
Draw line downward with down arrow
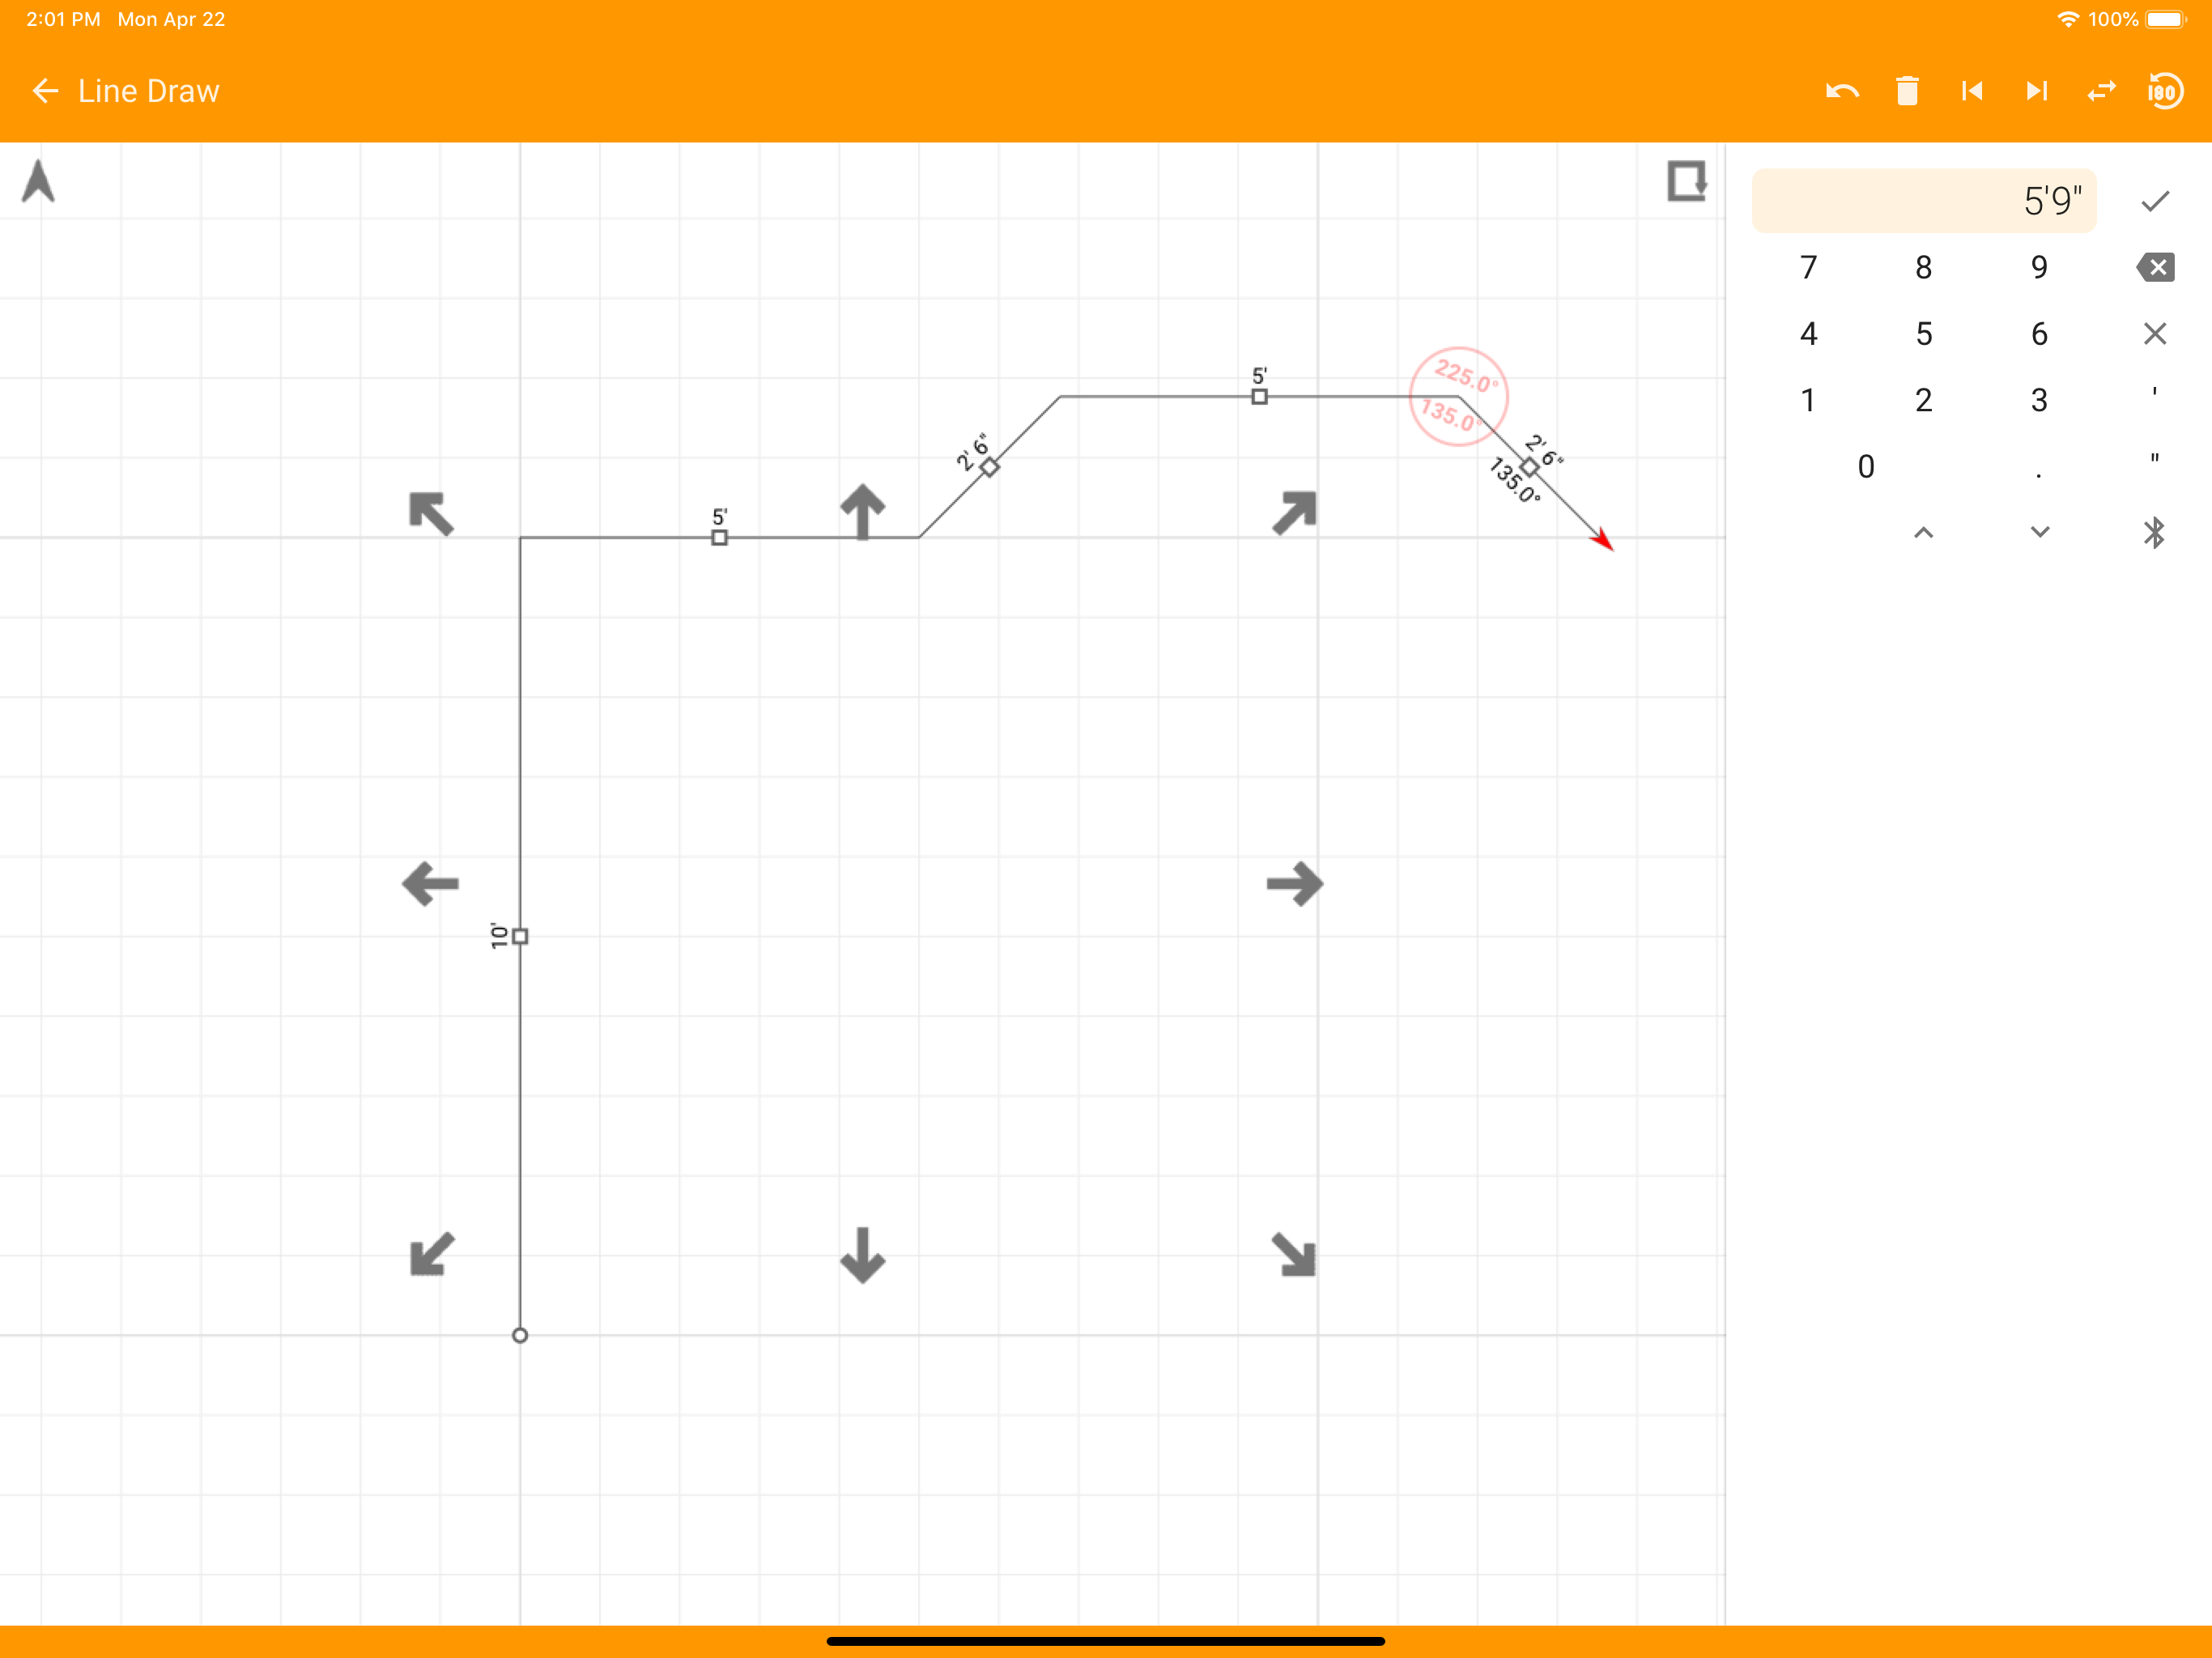click(862, 1255)
